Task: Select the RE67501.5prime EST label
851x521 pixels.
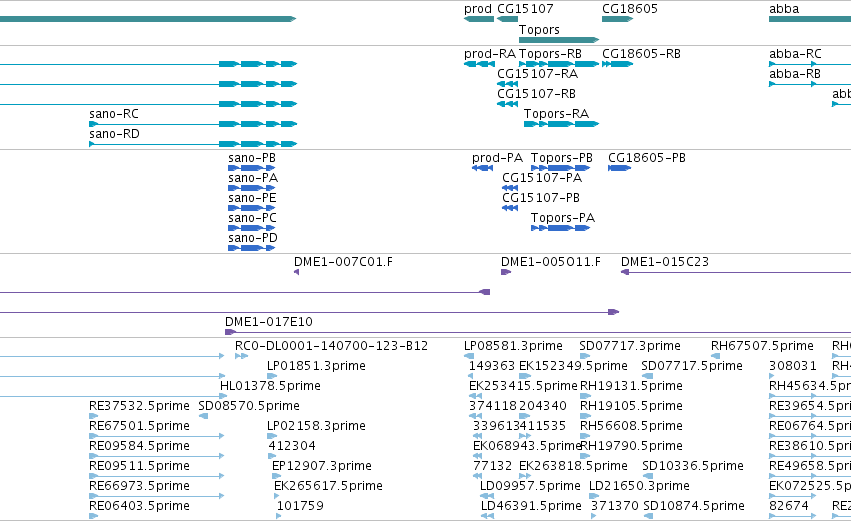Action: click(139, 427)
